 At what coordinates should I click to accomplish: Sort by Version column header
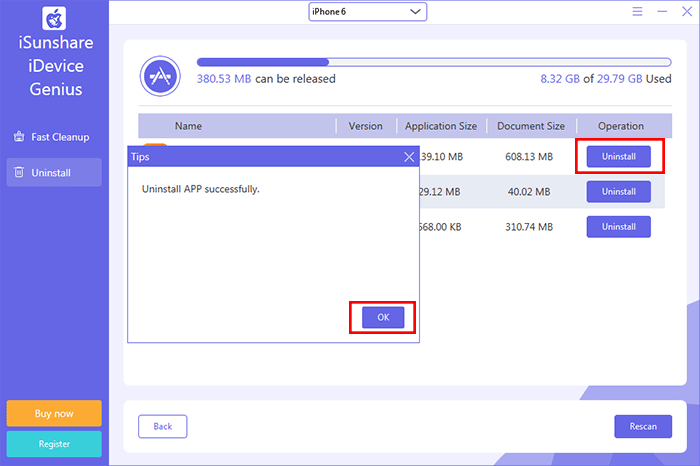[366, 126]
